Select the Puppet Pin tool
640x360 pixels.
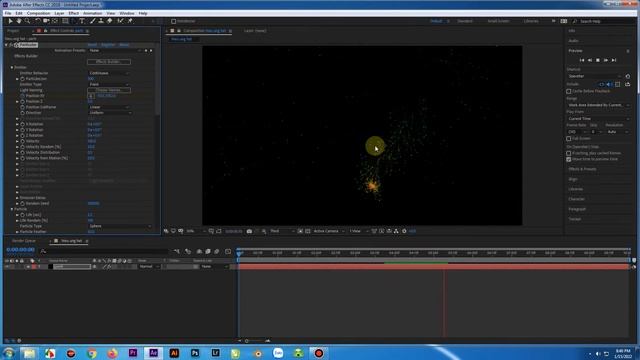tap(130, 21)
